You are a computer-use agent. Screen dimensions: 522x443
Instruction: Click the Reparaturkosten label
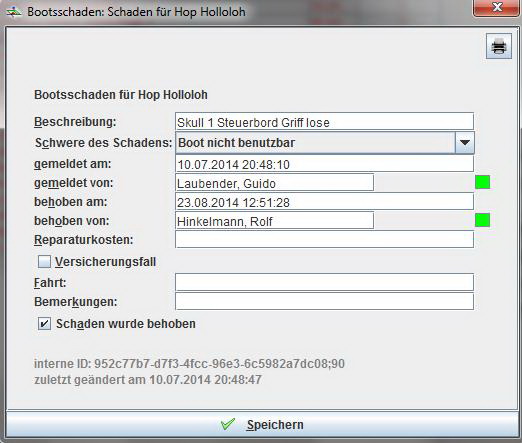click(84, 240)
